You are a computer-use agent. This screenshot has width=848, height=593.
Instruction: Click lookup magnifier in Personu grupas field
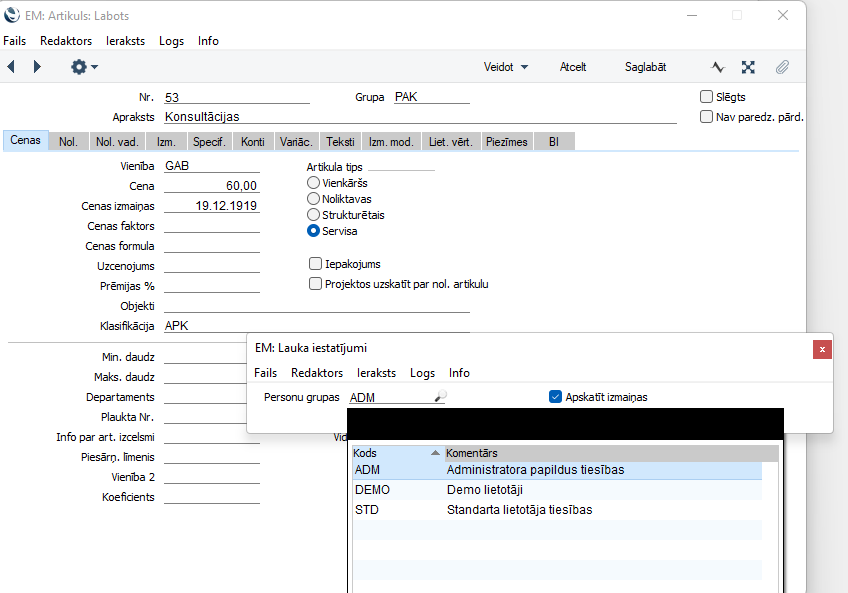(x=440, y=397)
